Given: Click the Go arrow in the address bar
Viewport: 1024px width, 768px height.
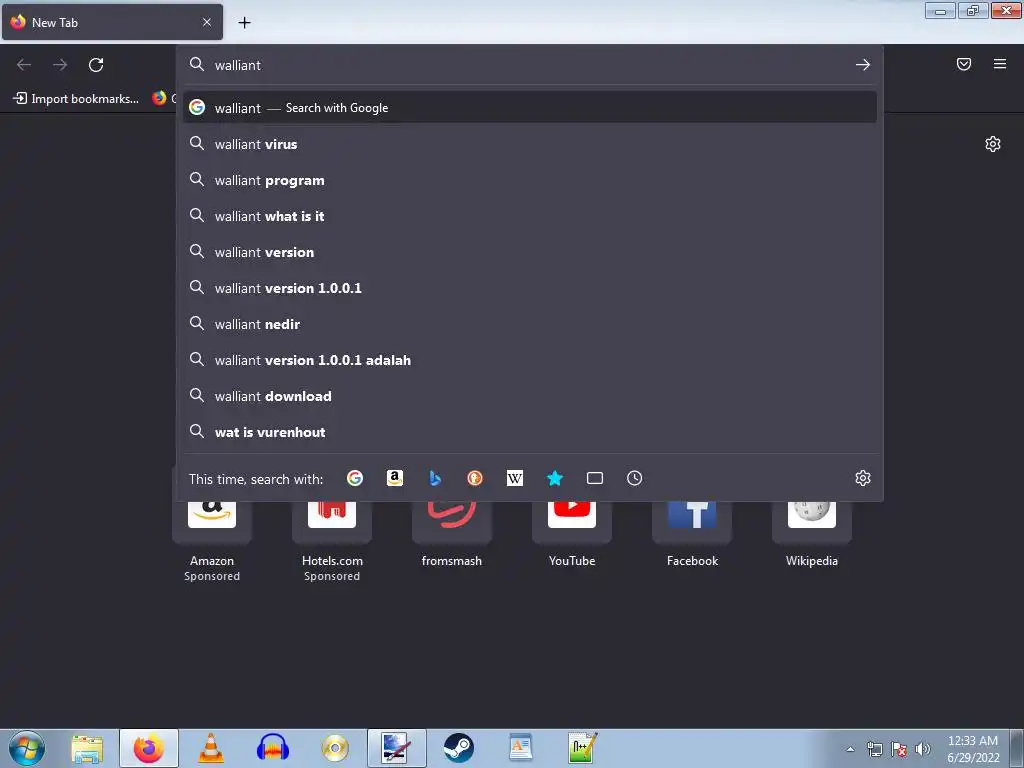Looking at the screenshot, I should click(x=863, y=65).
